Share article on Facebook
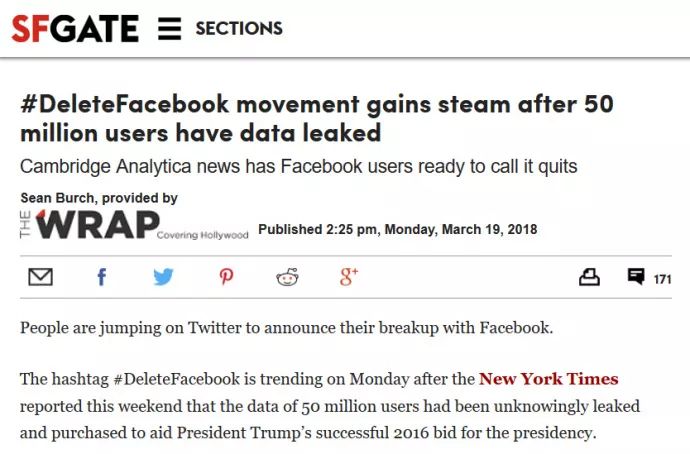This screenshot has height=454, width=690. [102, 277]
